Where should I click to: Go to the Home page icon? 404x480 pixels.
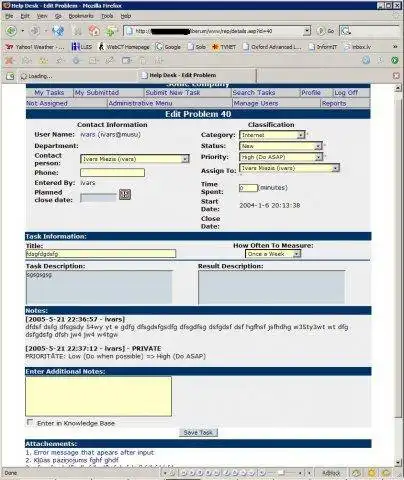(94, 31)
